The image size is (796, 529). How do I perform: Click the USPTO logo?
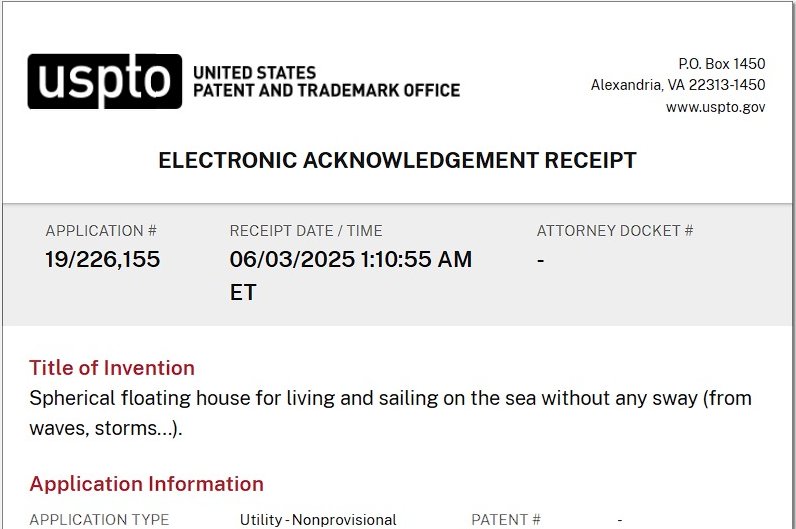(104, 81)
